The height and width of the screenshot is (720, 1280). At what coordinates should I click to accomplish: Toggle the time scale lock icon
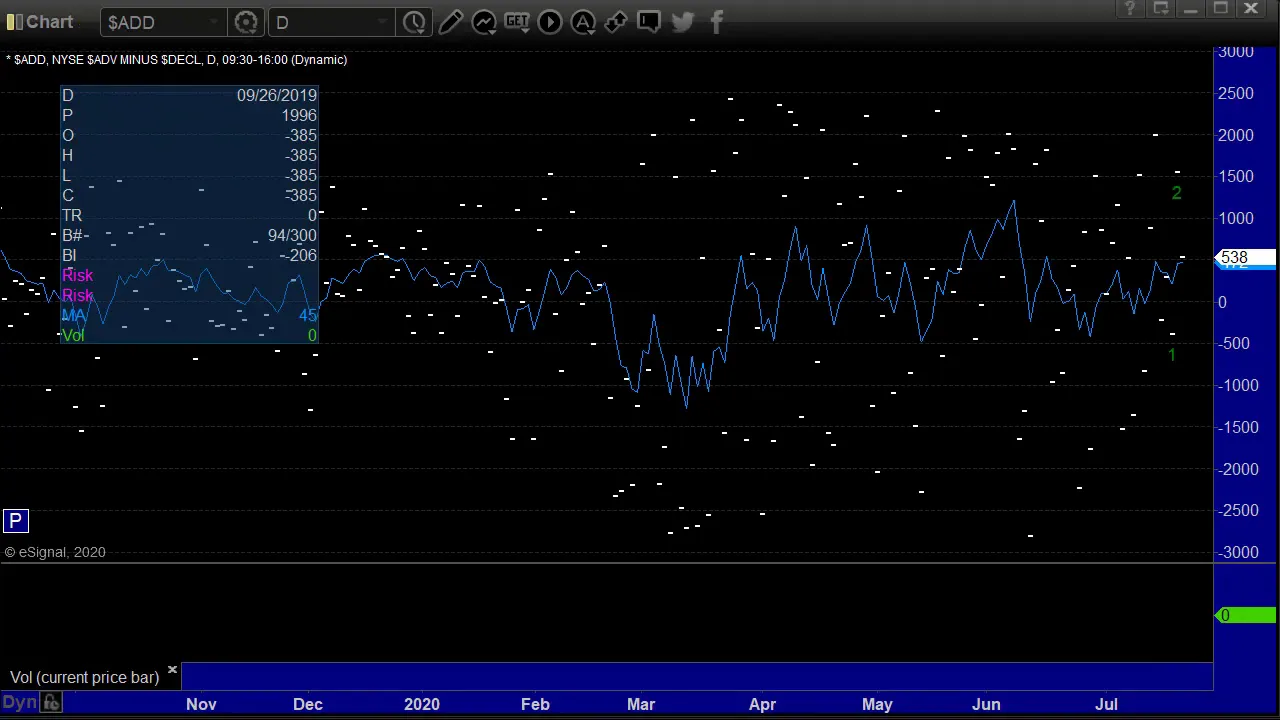pyautogui.click(x=51, y=703)
